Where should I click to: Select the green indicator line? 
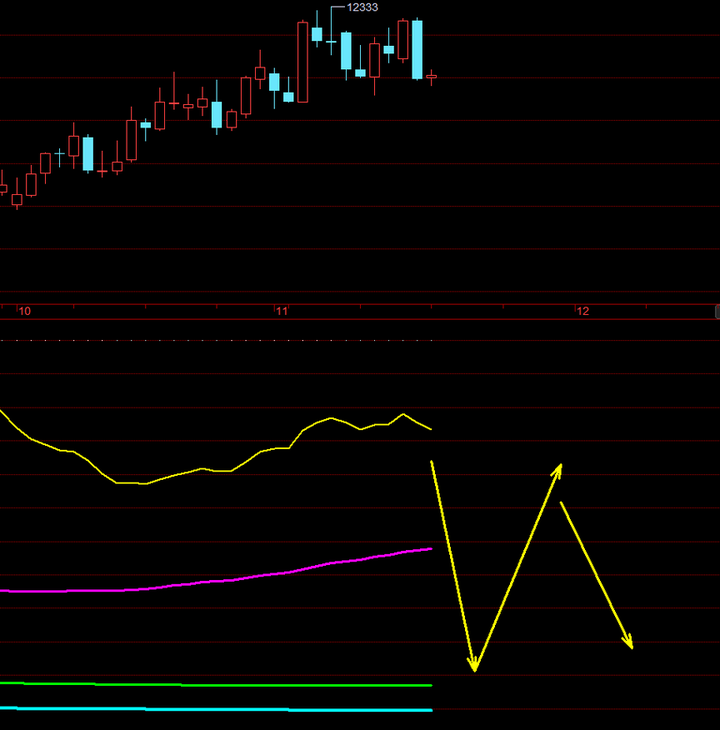(216, 684)
